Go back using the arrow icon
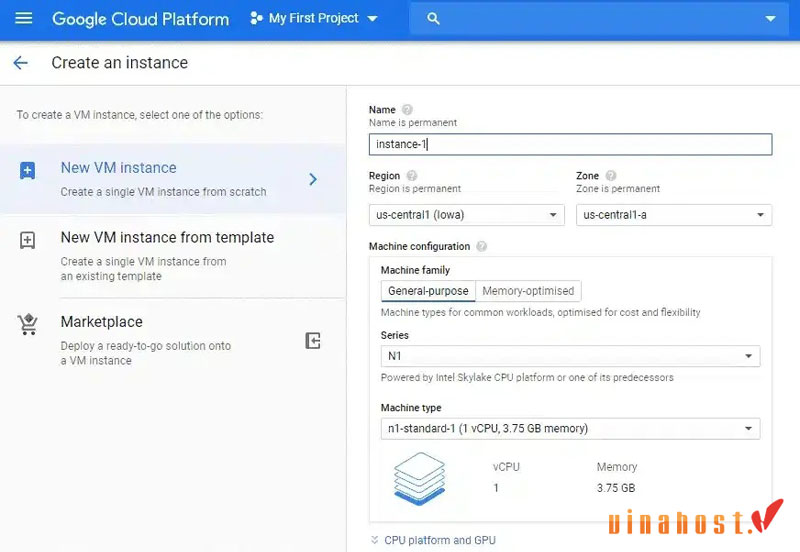This screenshot has height=552, width=800. 20,63
